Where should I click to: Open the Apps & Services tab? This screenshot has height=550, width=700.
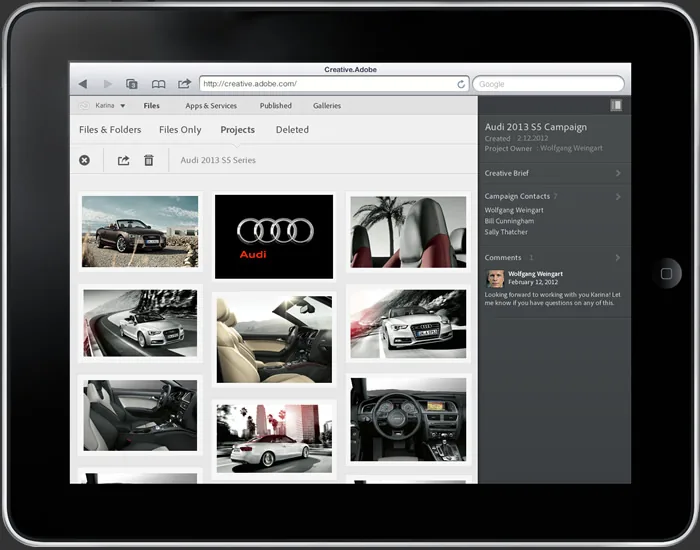point(211,106)
